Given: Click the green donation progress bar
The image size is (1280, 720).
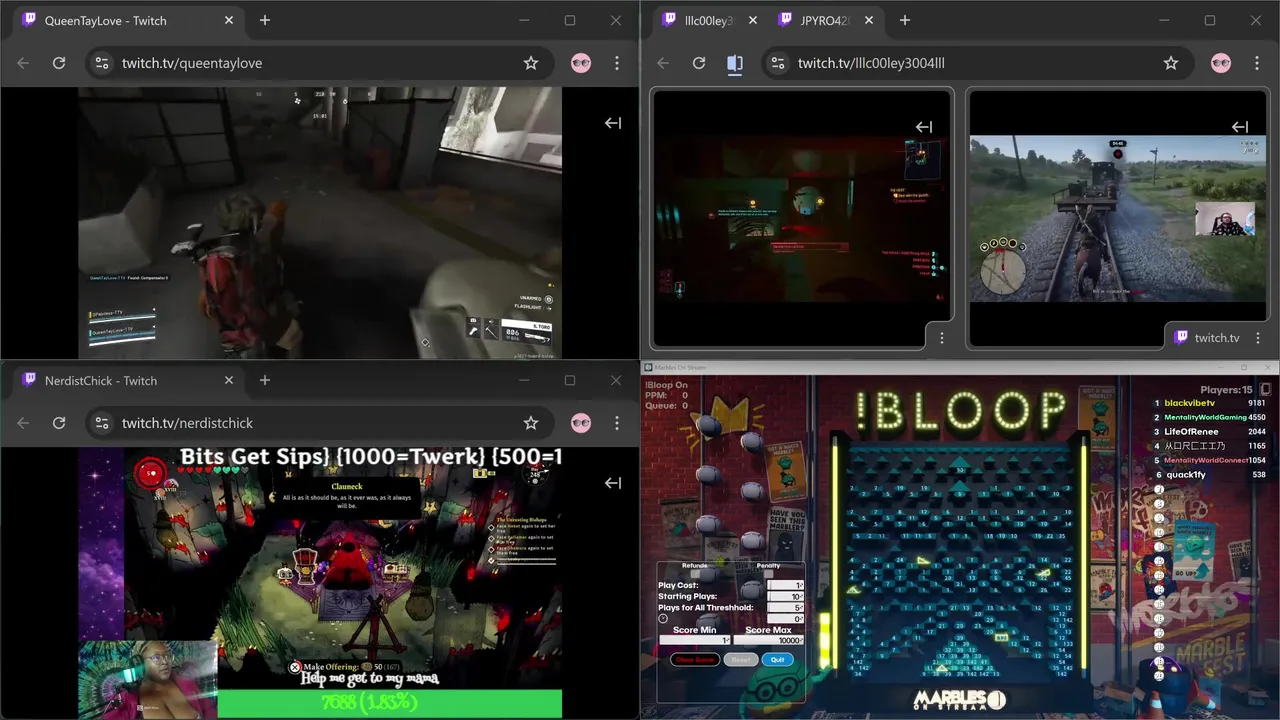Looking at the screenshot, I should pyautogui.click(x=390, y=703).
